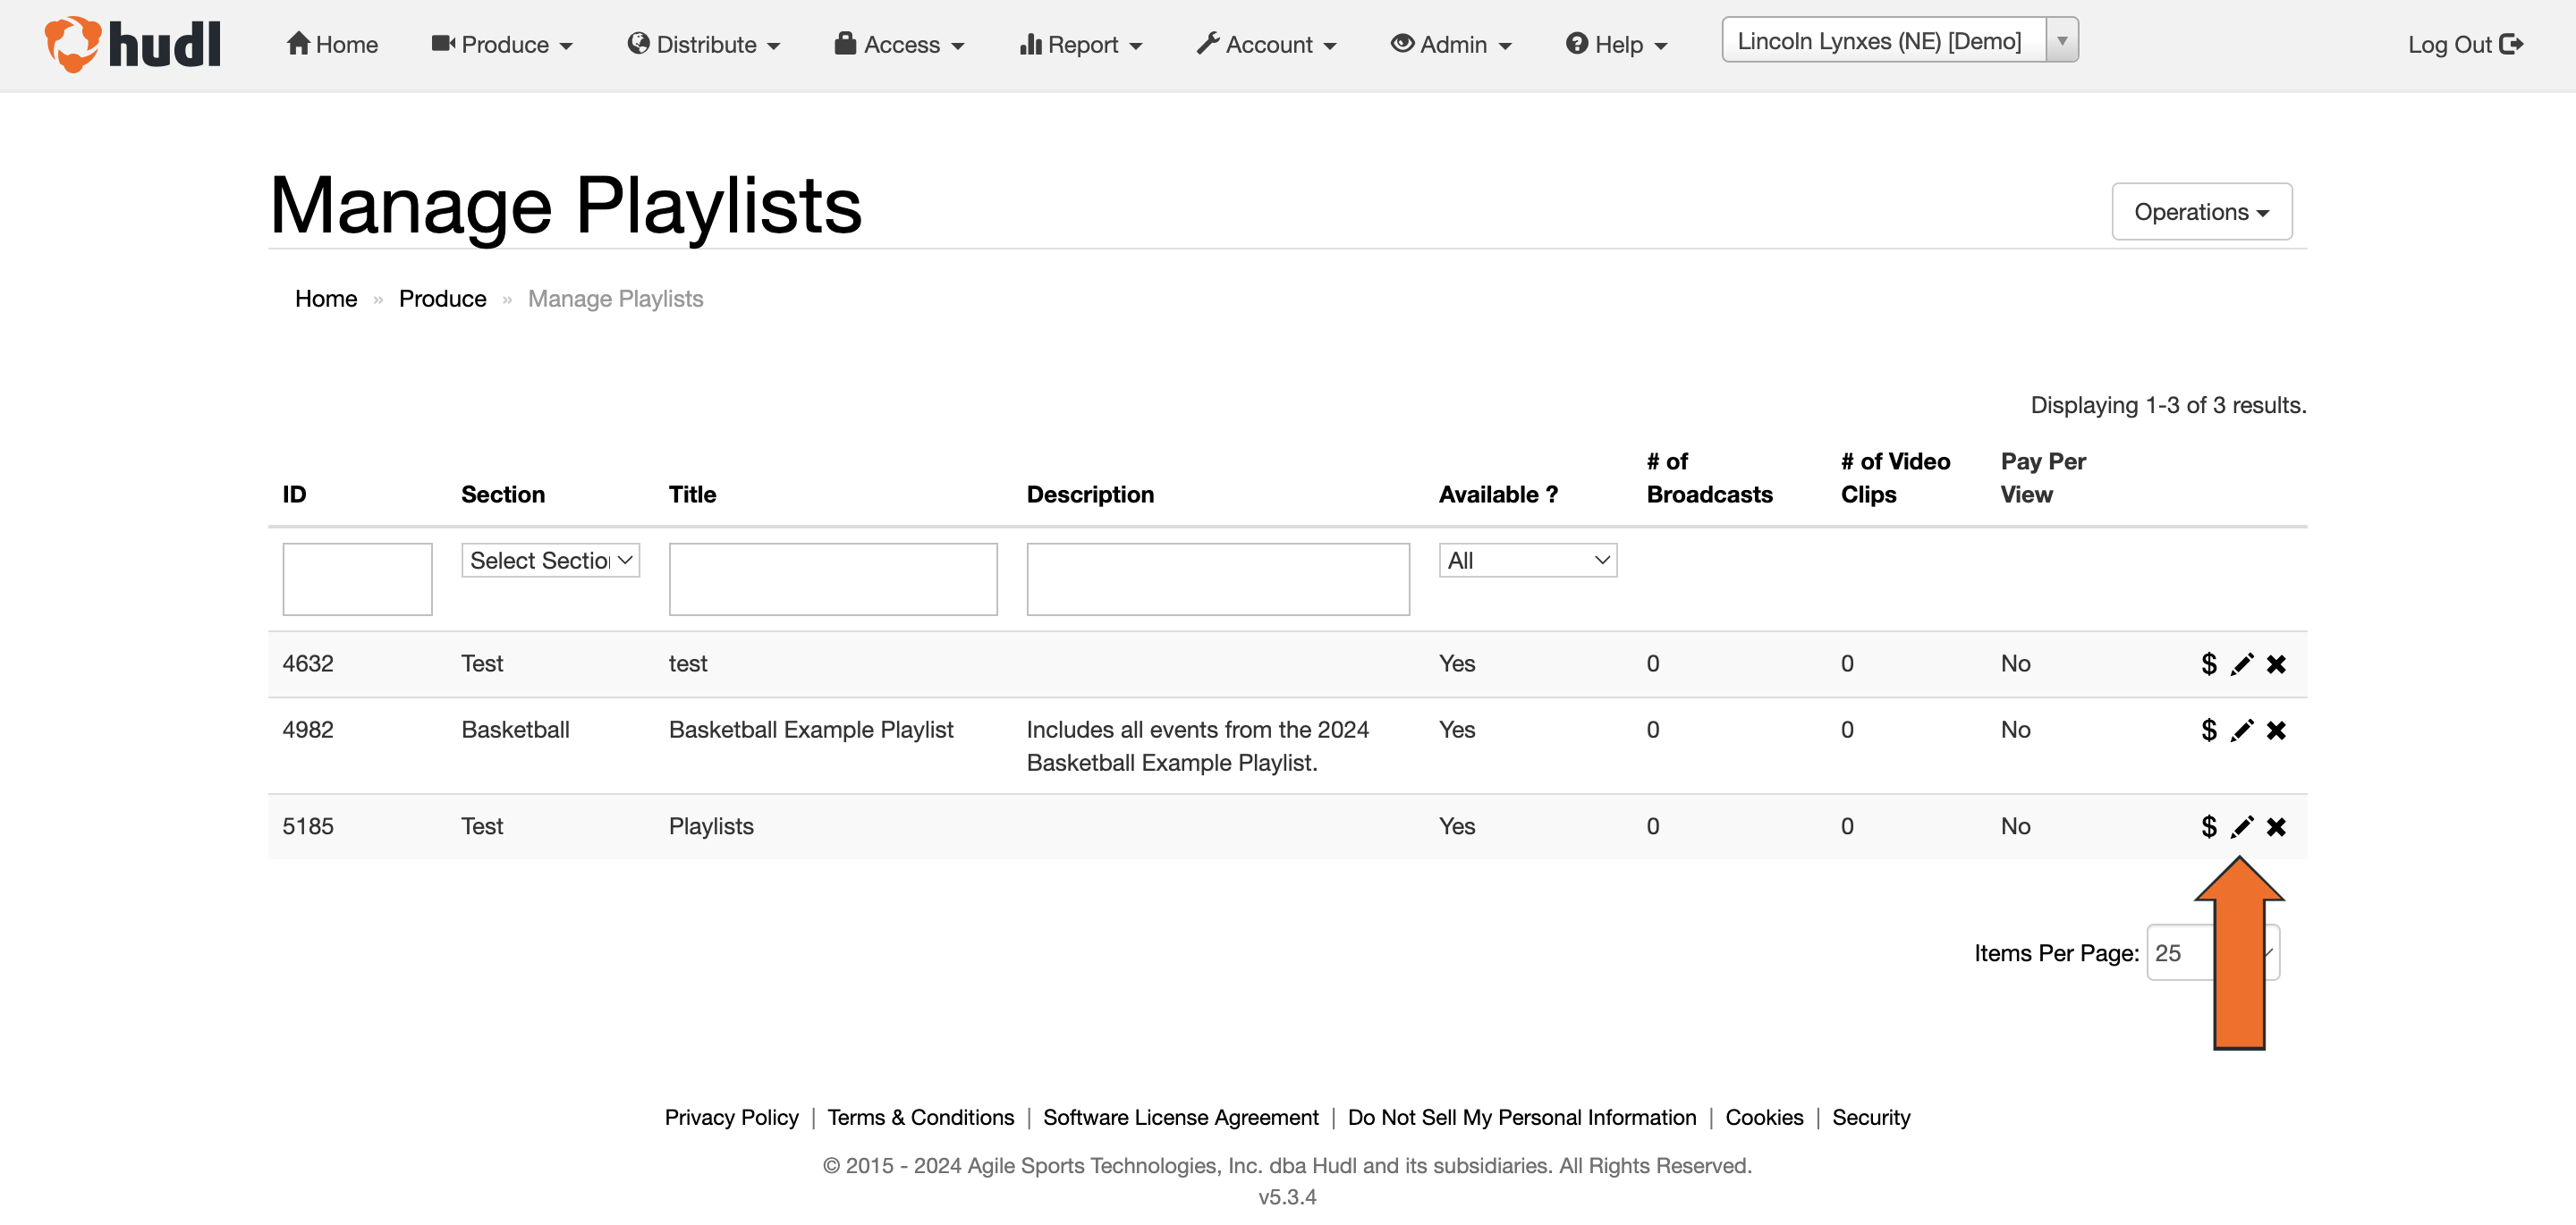The image size is (2576, 1225).
Task: Edit Basketball Example Playlist with the pencil icon
Action: pos(2242,730)
